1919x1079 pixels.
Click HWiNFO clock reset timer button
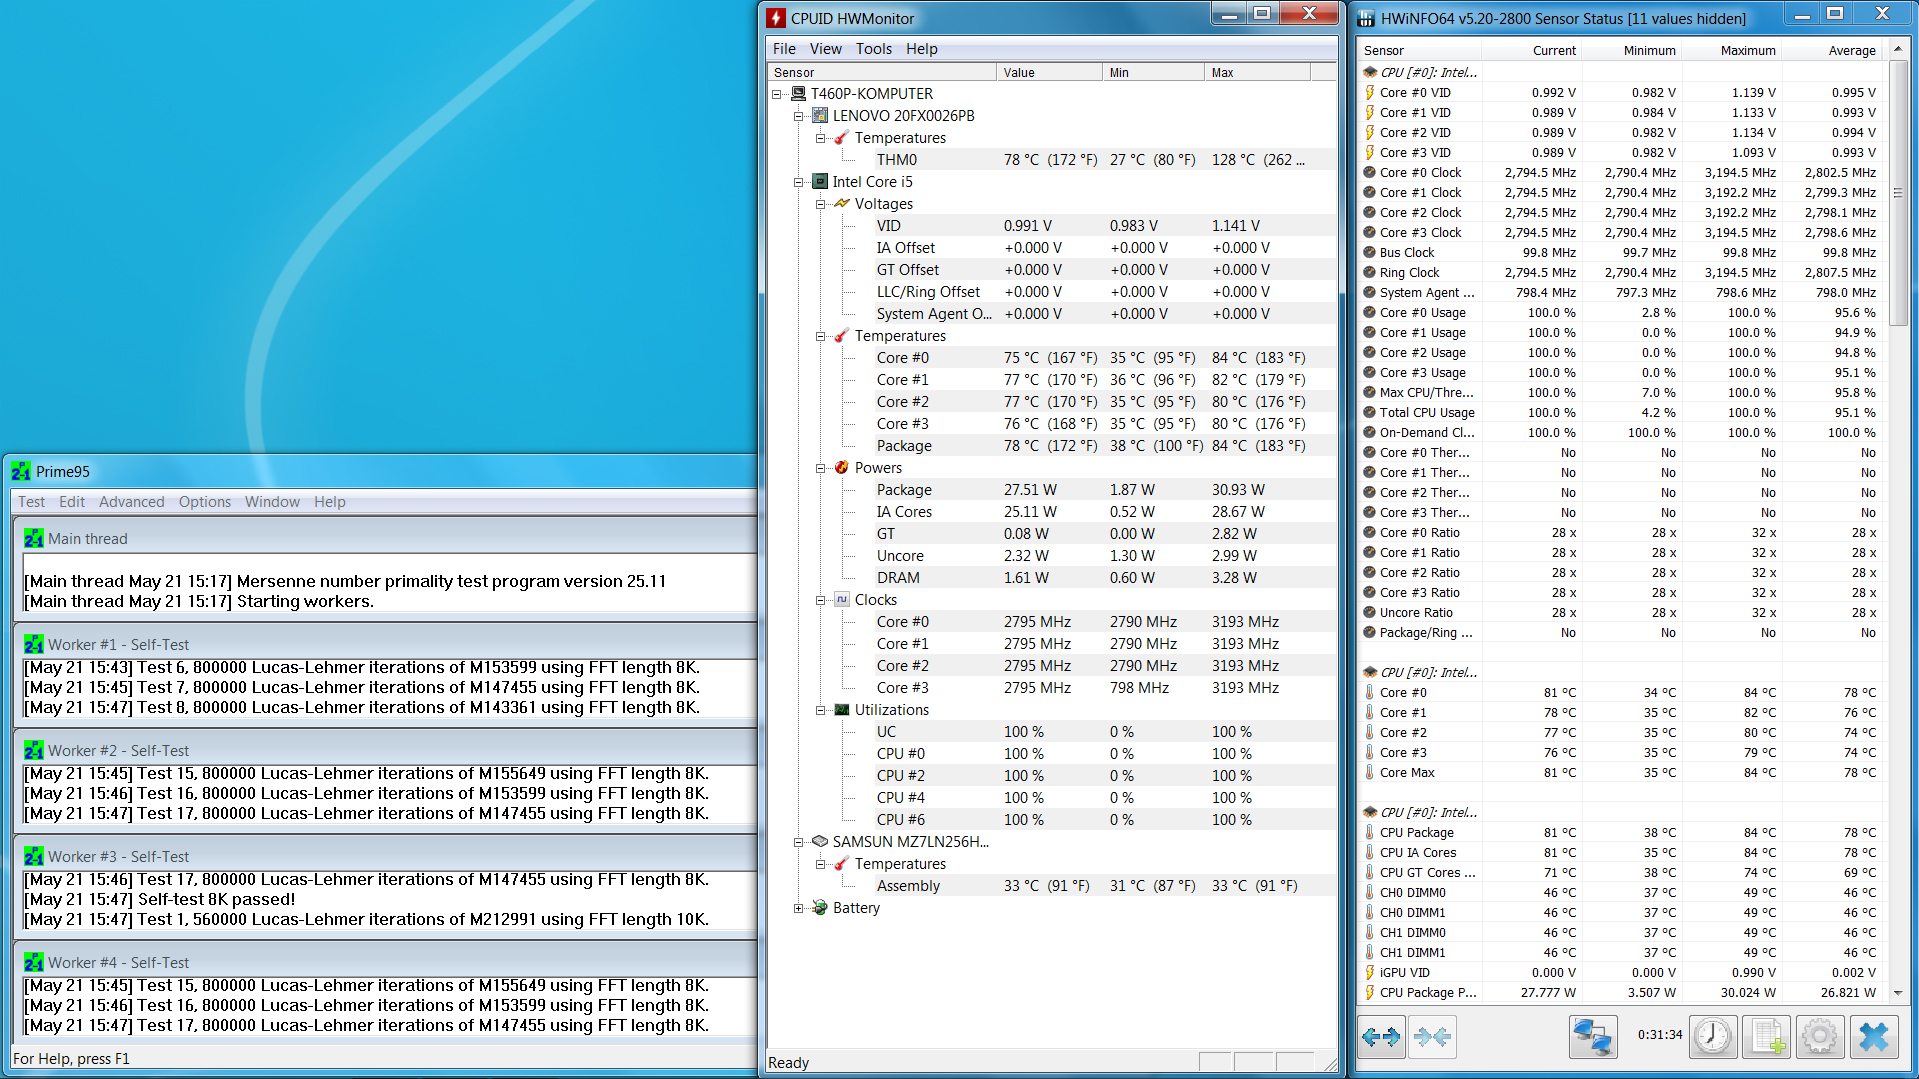(1713, 1037)
